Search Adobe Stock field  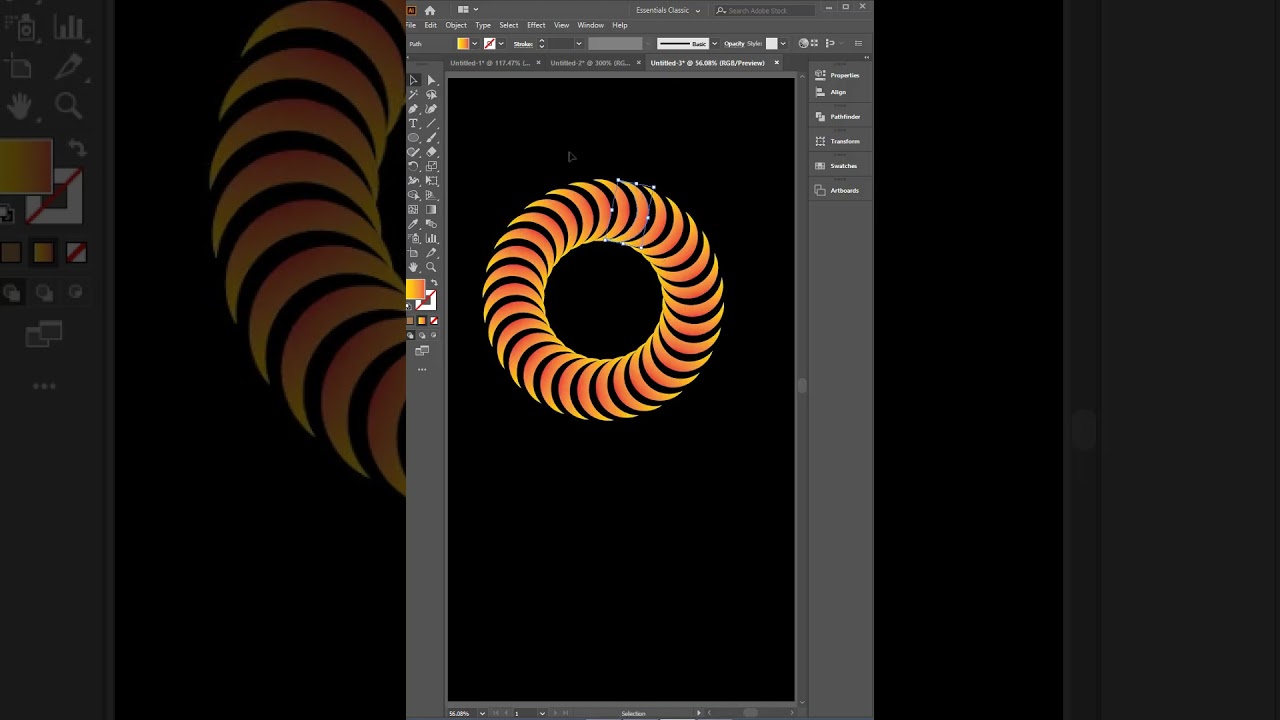tap(765, 10)
